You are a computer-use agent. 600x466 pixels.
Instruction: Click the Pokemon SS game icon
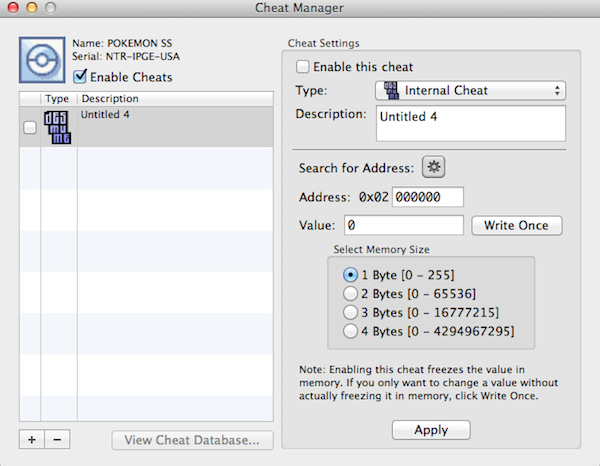coord(43,61)
